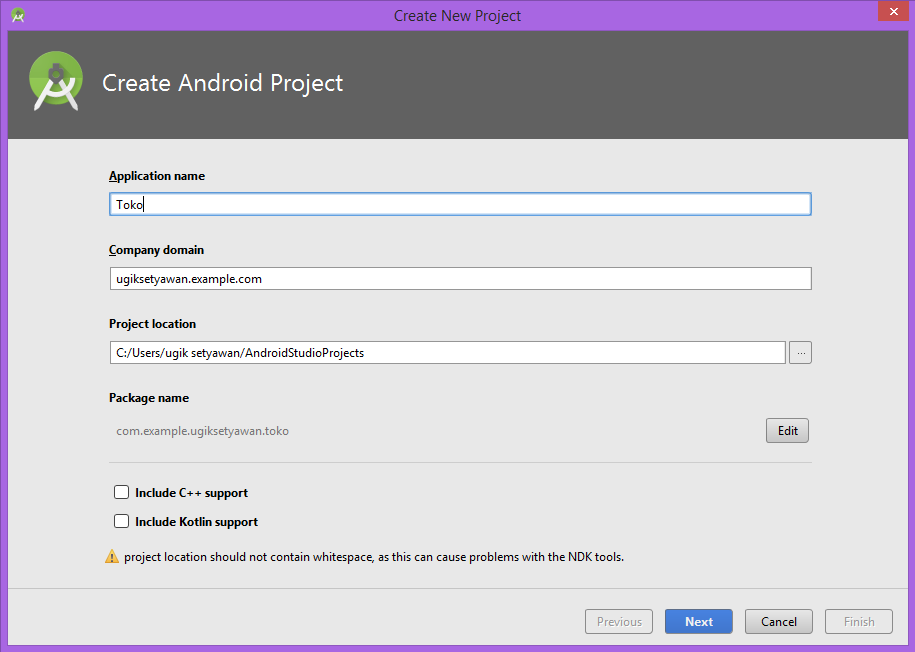Click the Application name label
The image size is (915, 652).
click(156, 176)
